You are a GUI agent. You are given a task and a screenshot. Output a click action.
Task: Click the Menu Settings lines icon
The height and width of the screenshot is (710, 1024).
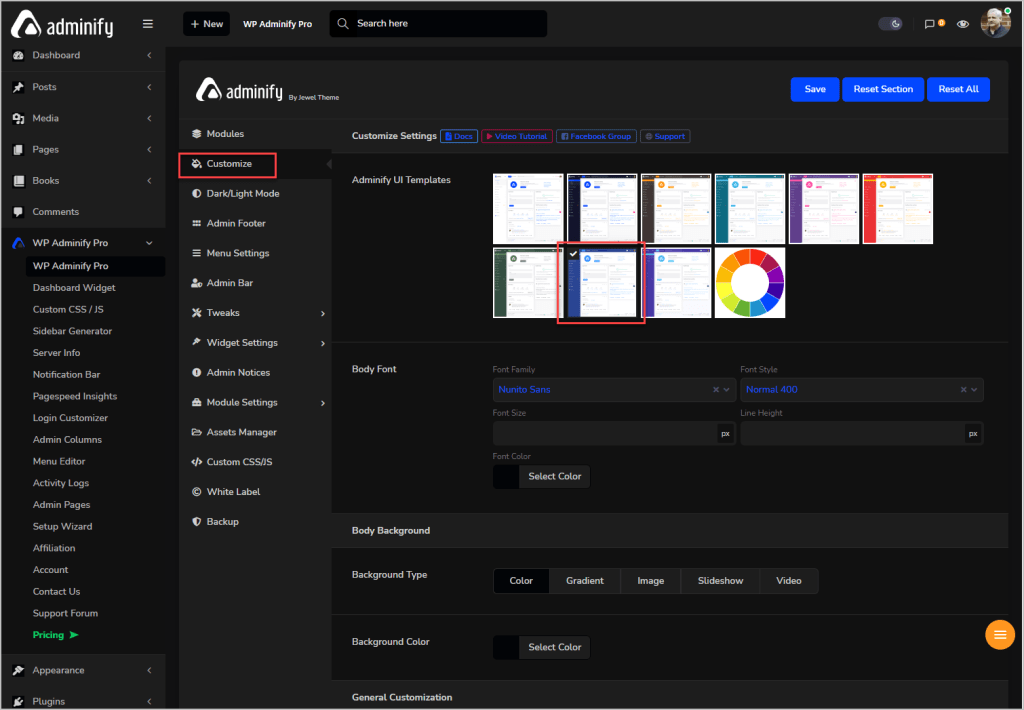(x=197, y=253)
